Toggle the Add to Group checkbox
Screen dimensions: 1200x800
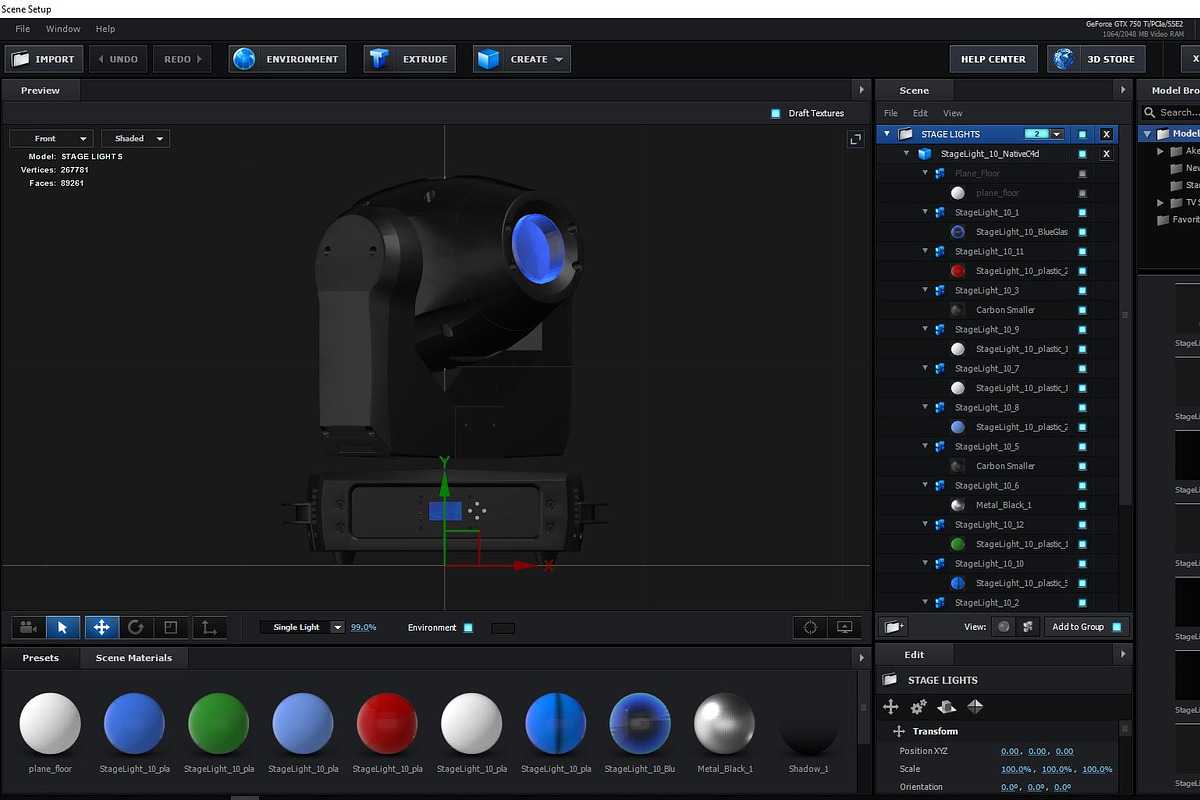click(1117, 627)
